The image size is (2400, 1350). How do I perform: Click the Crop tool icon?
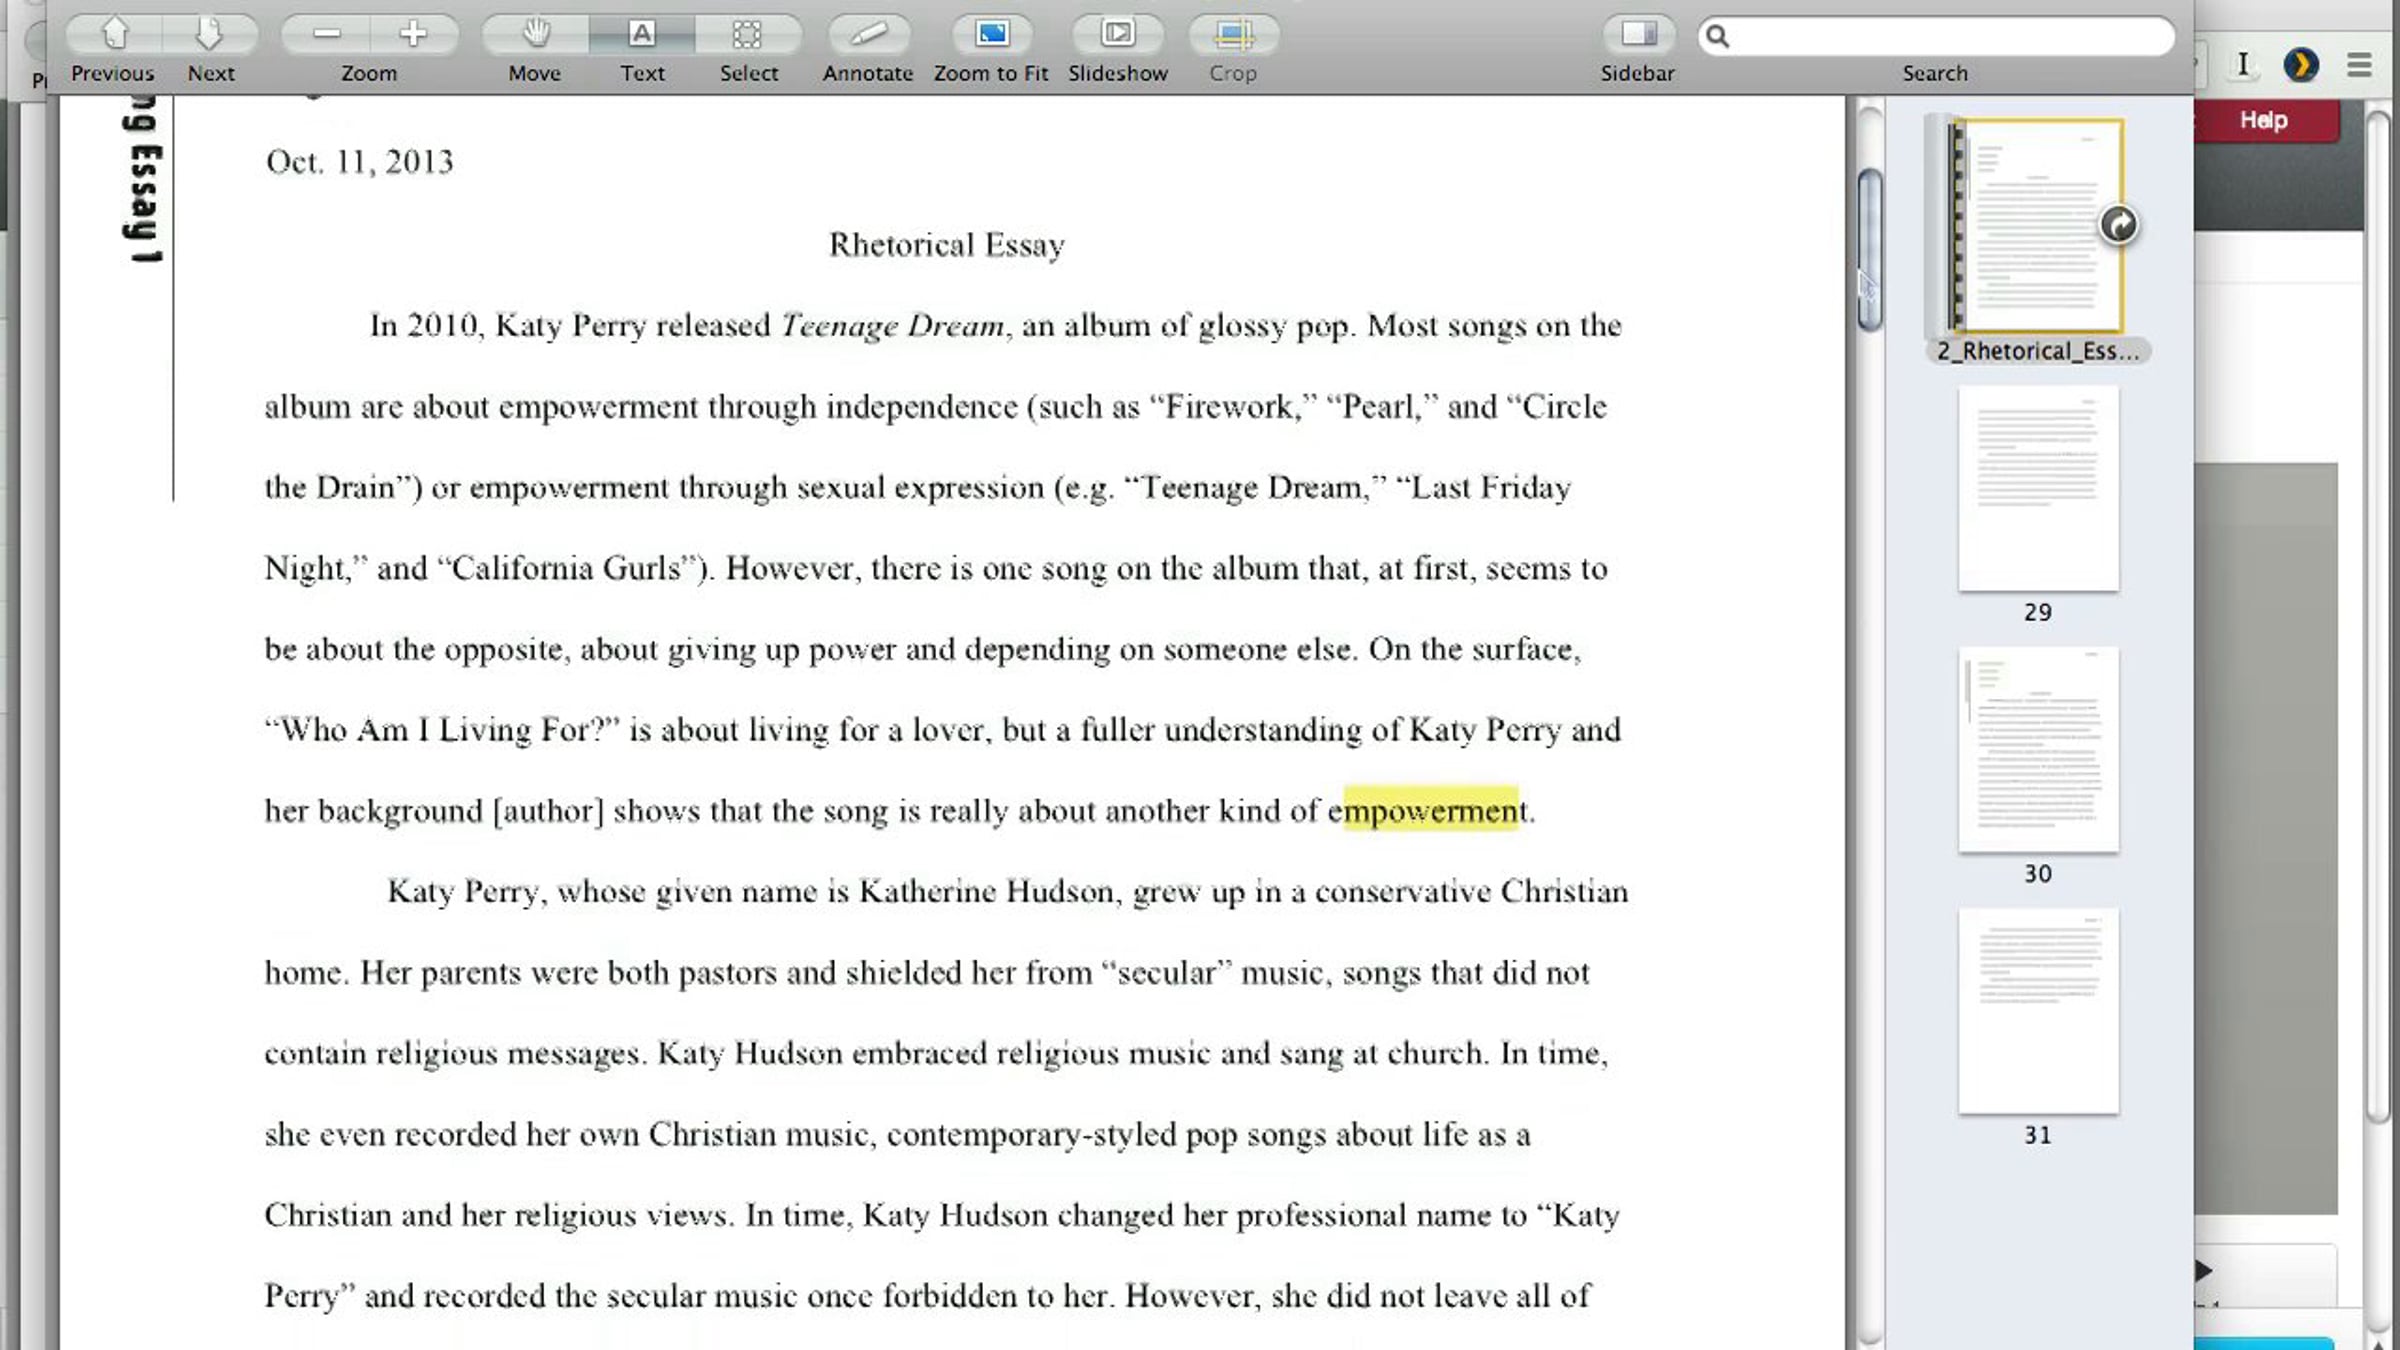coord(1233,35)
